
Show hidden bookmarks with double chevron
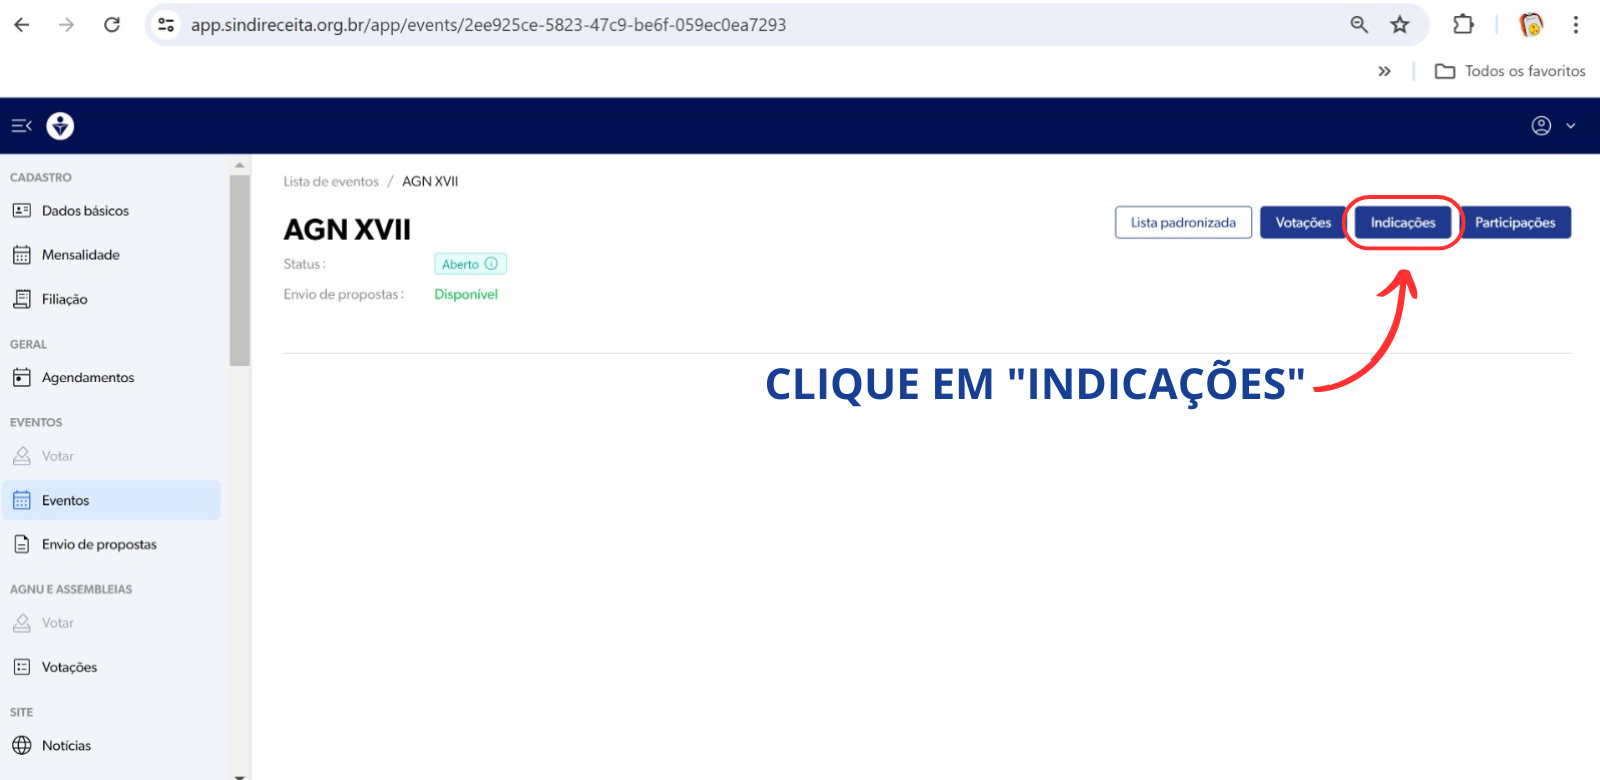point(1384,71)
